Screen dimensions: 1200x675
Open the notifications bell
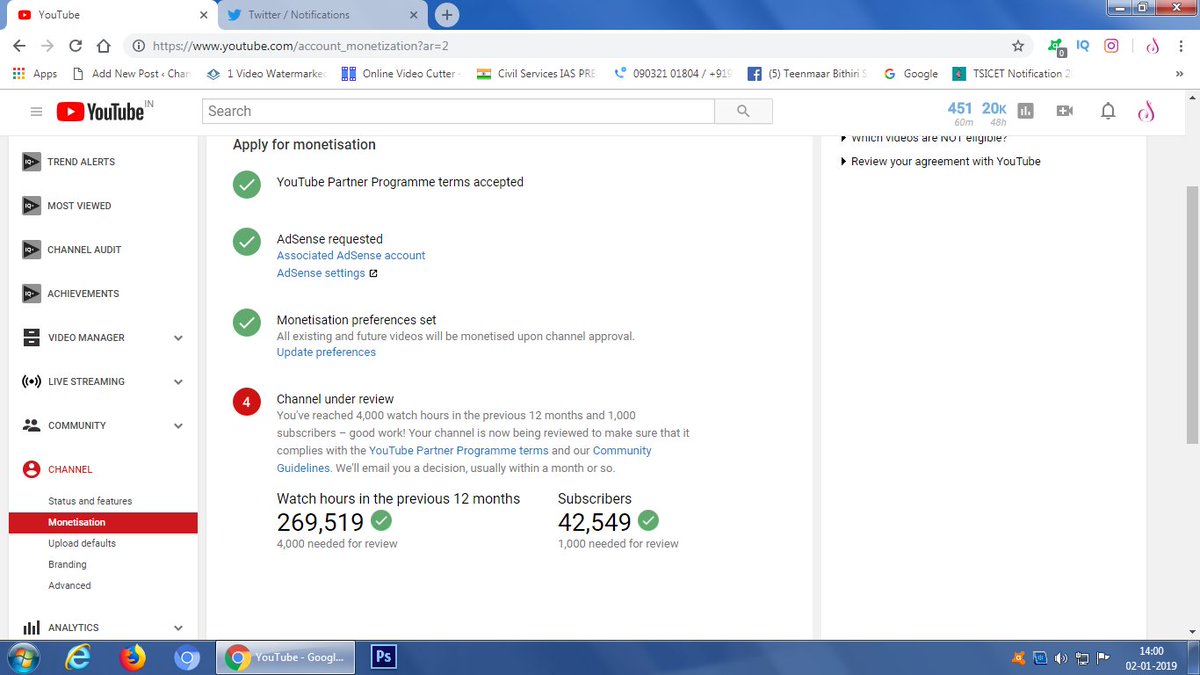[1108, 111]
